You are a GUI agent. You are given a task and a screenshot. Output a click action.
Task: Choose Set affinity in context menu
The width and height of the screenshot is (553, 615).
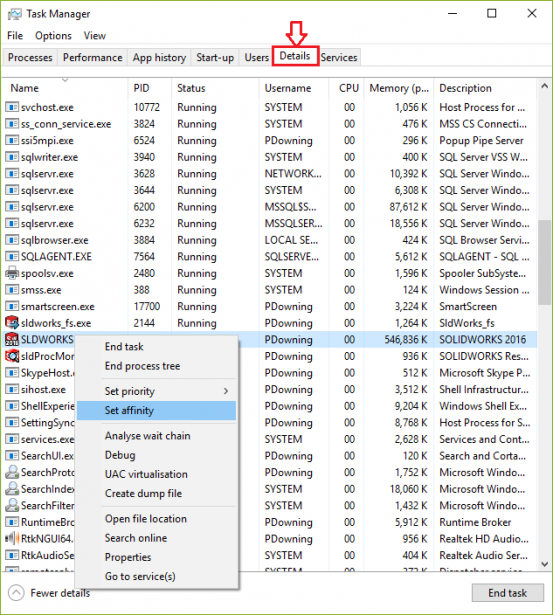coord(157,410)
